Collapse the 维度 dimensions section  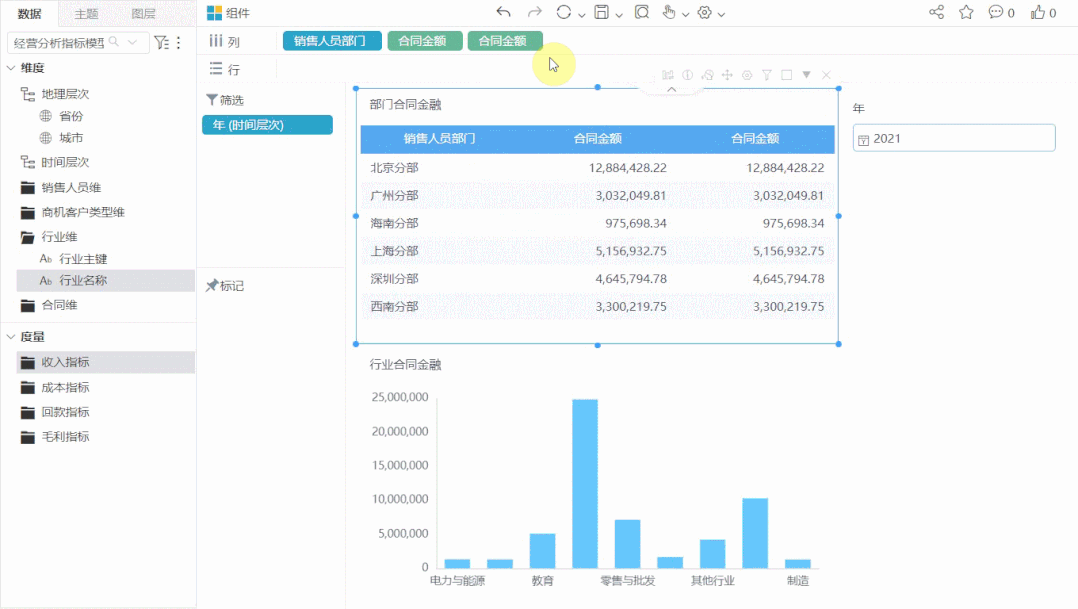(x=11, y=68)
